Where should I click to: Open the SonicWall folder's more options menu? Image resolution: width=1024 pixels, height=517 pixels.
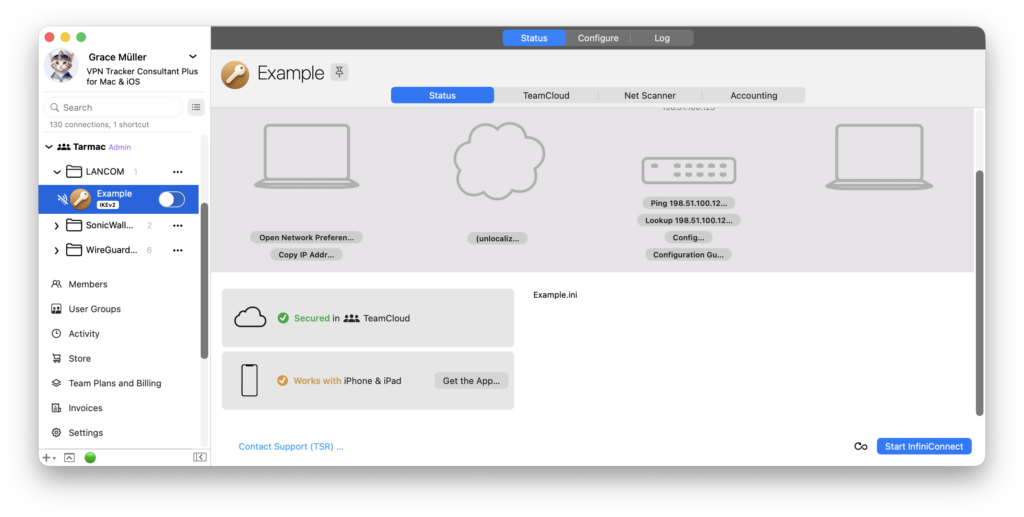[x=178, y=226]
